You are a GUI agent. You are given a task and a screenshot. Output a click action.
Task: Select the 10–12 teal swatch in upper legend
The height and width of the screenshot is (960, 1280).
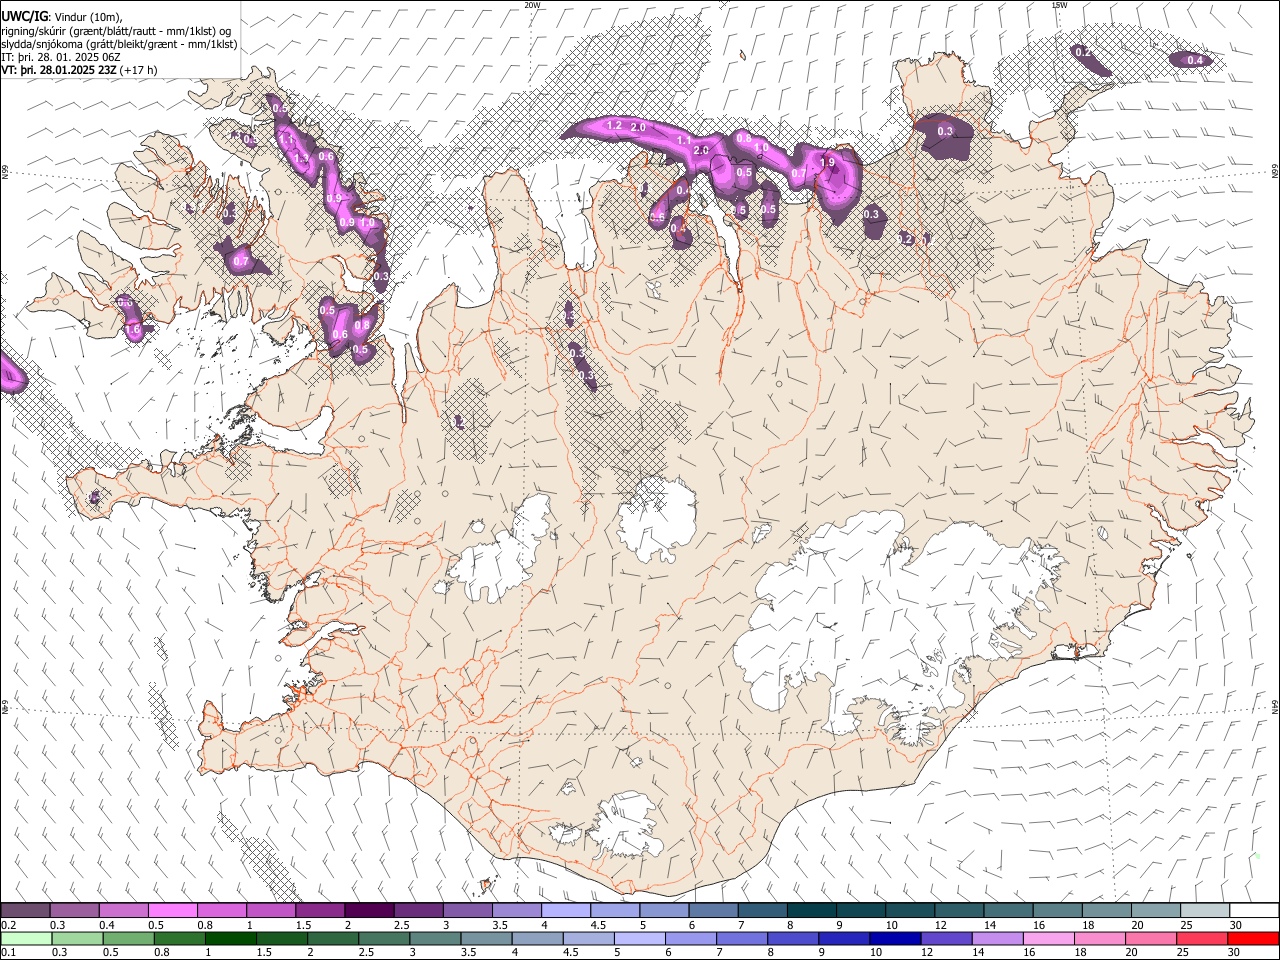(x=910, y=910)
